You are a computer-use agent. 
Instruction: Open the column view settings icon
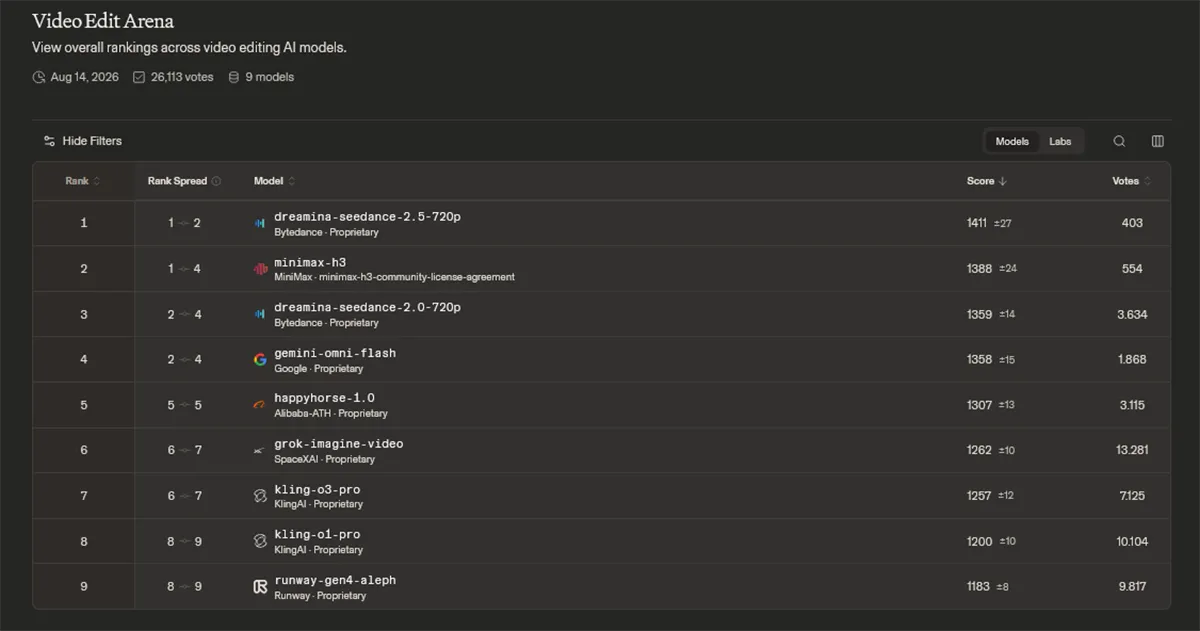click(x=1157, y=141)
